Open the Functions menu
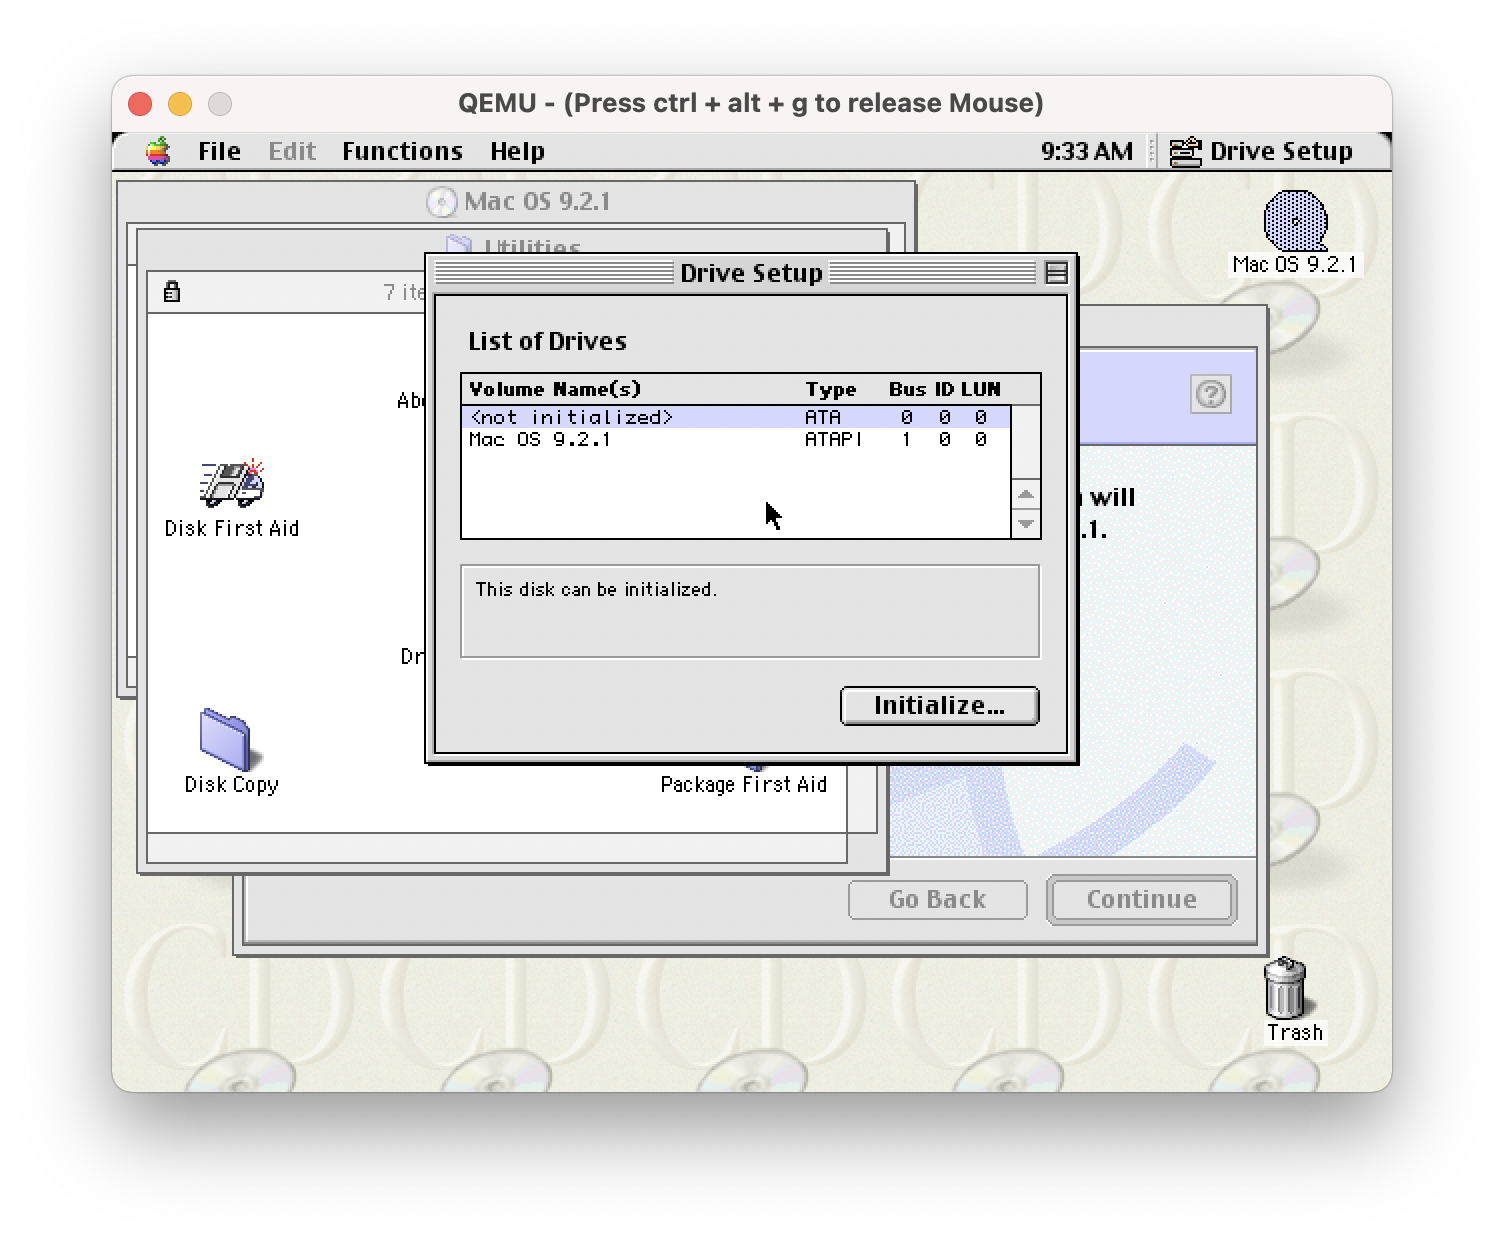1504x1240 pixels. point(402,151)
